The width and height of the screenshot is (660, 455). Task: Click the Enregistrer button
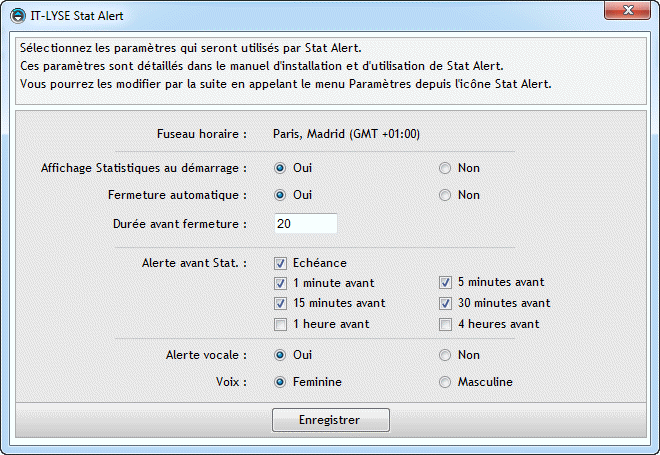[331, 420]
